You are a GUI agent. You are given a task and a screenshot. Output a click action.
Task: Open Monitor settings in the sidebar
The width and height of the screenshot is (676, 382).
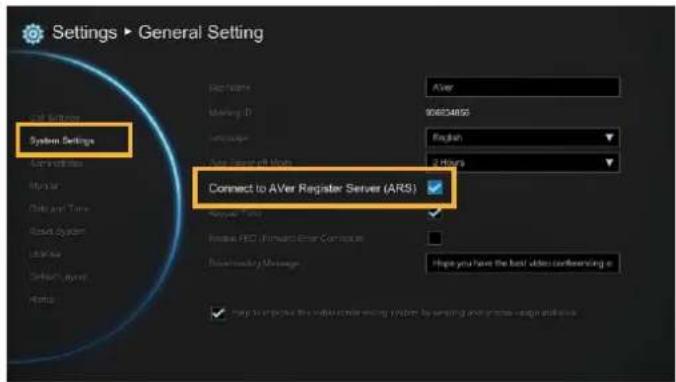tap(44, 186)
